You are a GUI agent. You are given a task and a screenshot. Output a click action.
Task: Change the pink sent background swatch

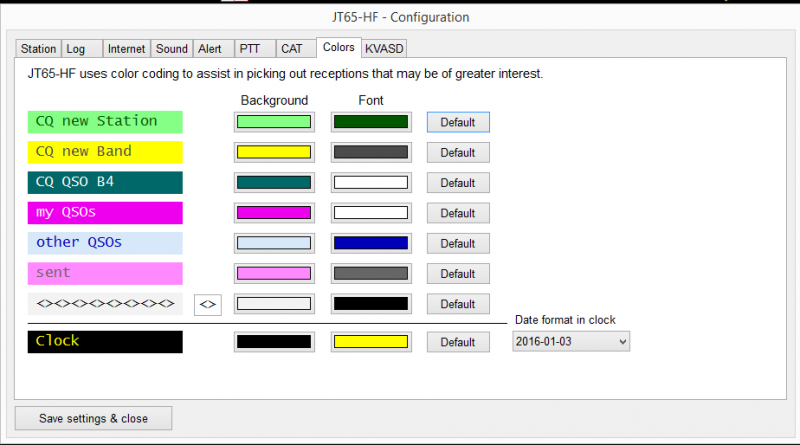coord(274,274)
